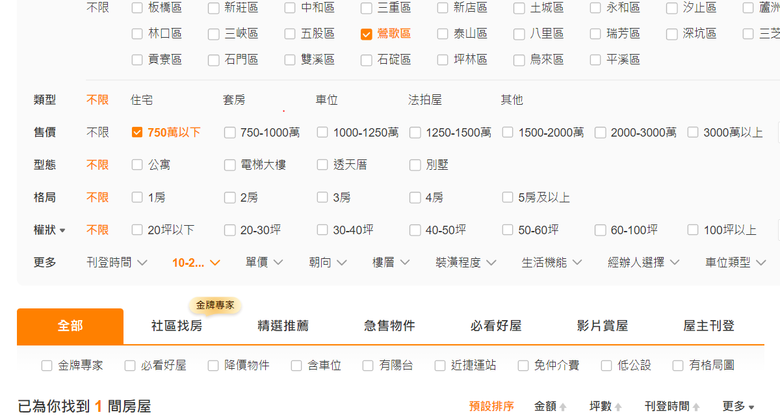Tick the 5房及以上 checkbox

pyautogui.click(x=507, y=198)
